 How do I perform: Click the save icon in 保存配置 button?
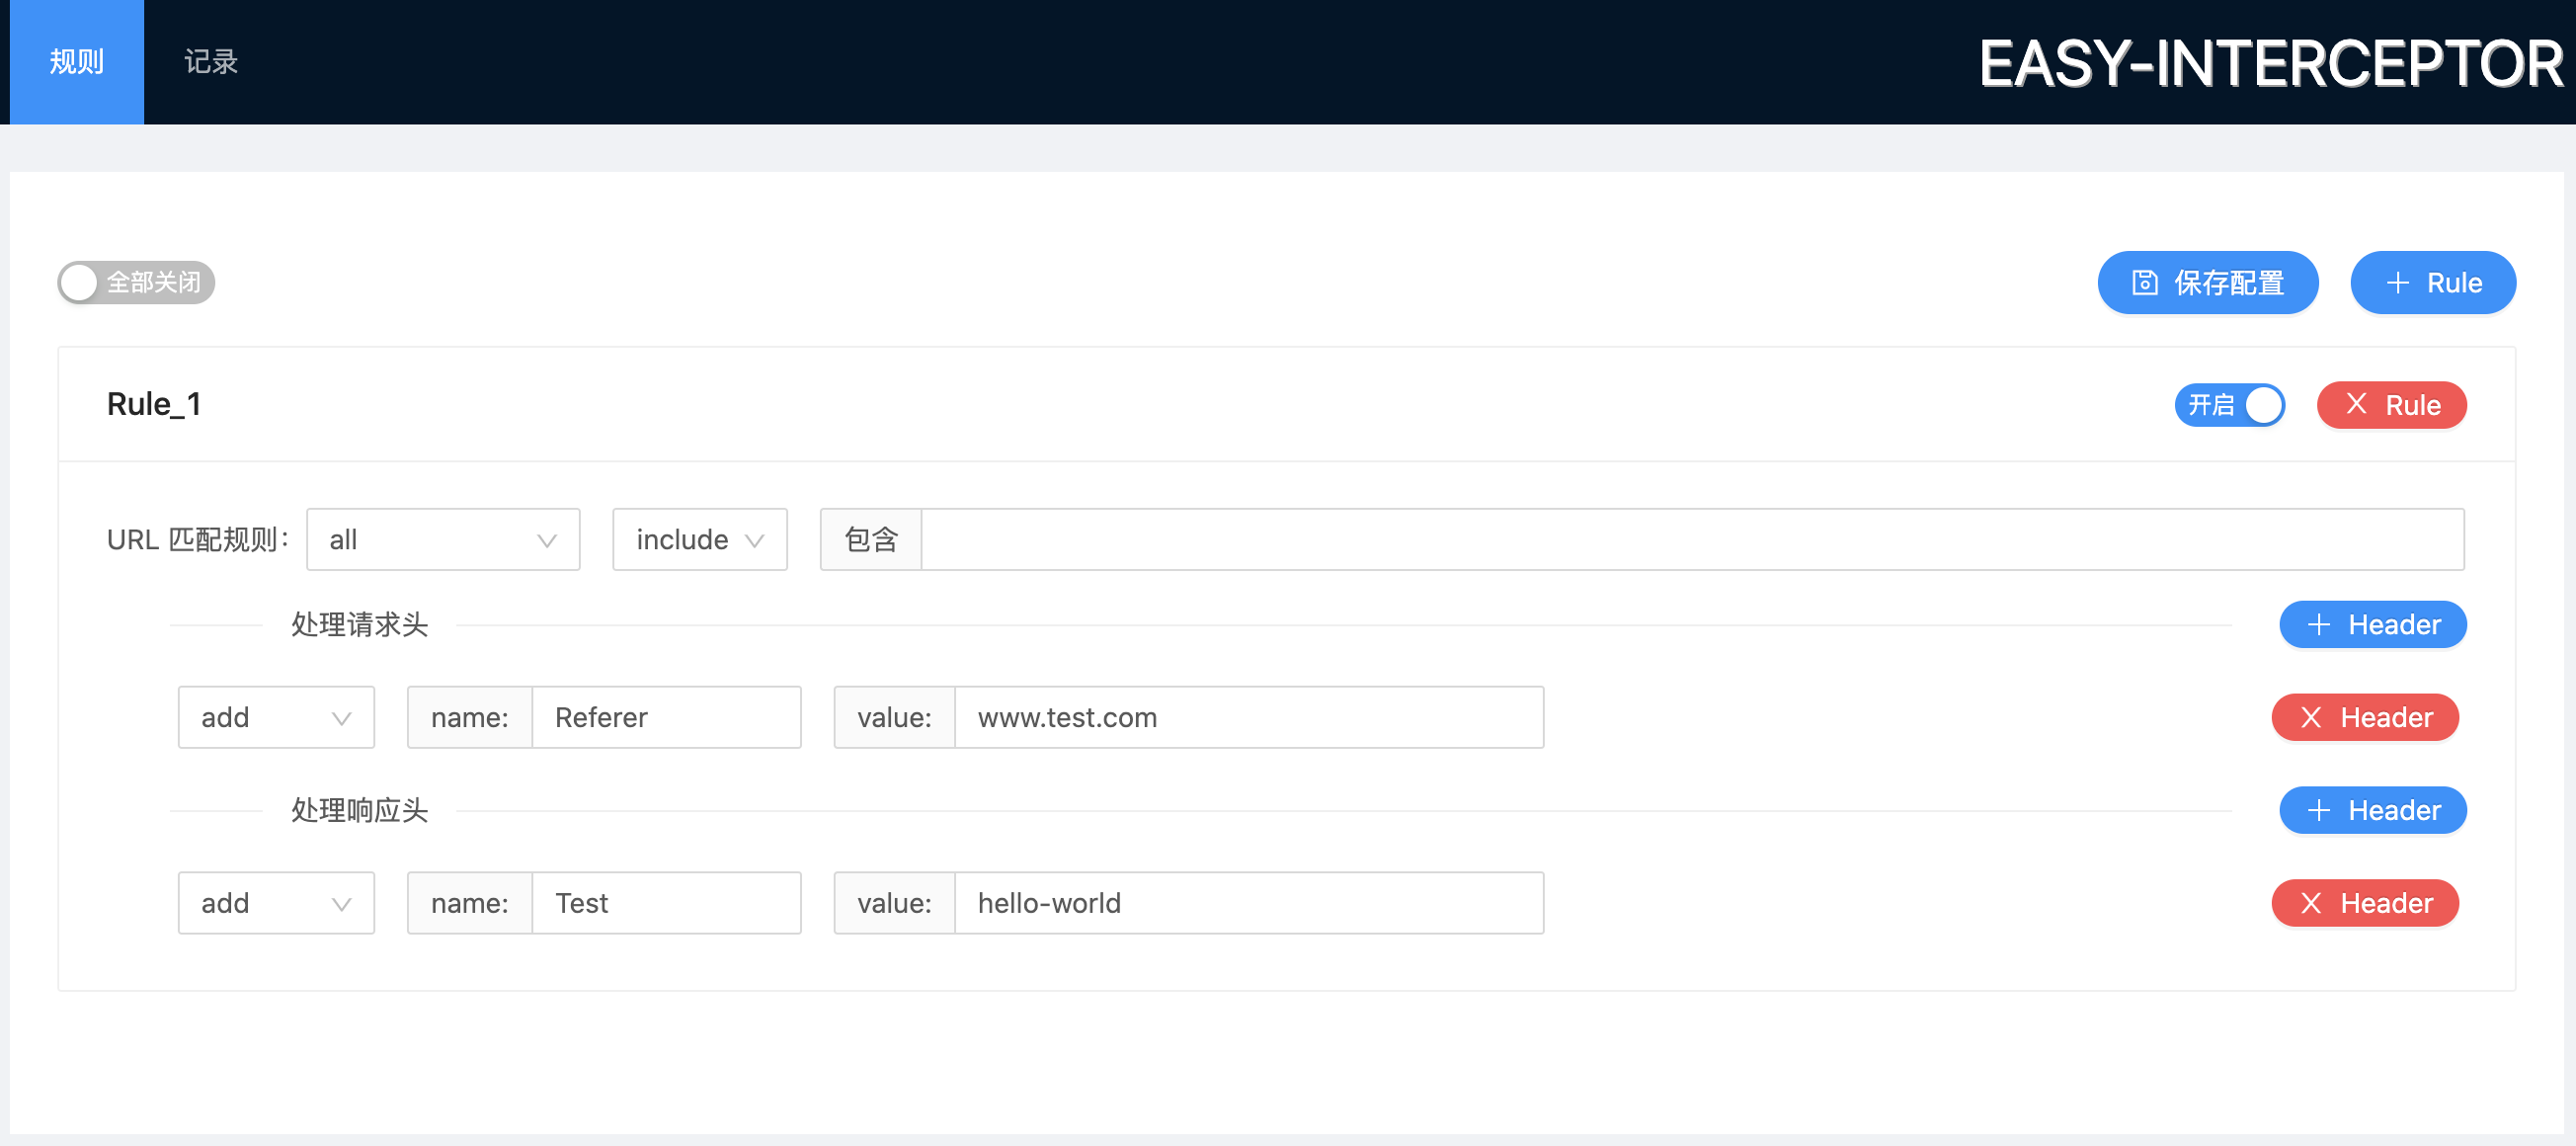point(2144,283)
